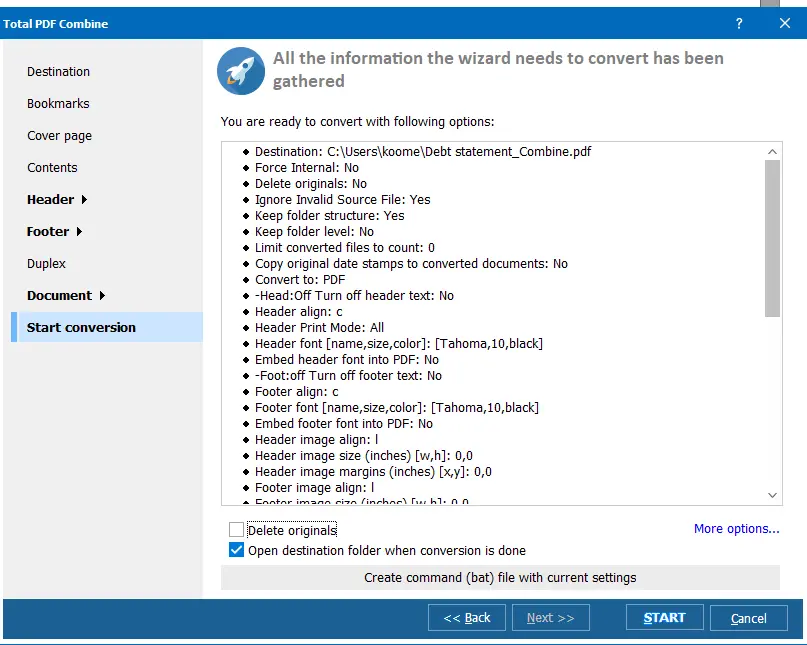Expand the Header options in sidebar
807x645 pixels.
coord(50,199)
